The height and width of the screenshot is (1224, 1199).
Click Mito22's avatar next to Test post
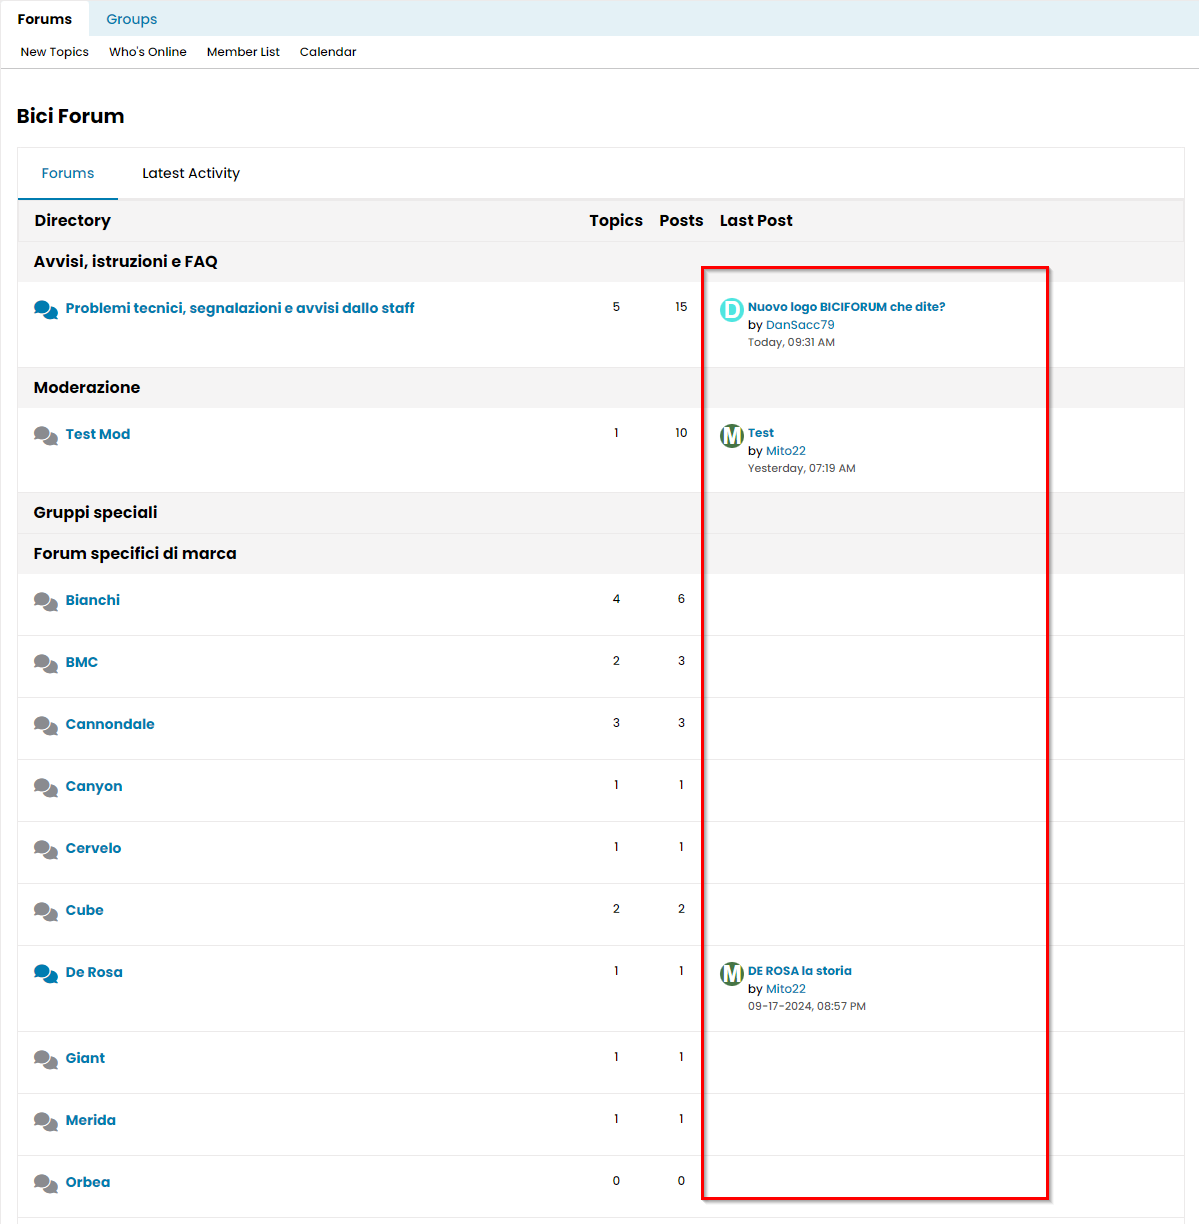point(732,436)
